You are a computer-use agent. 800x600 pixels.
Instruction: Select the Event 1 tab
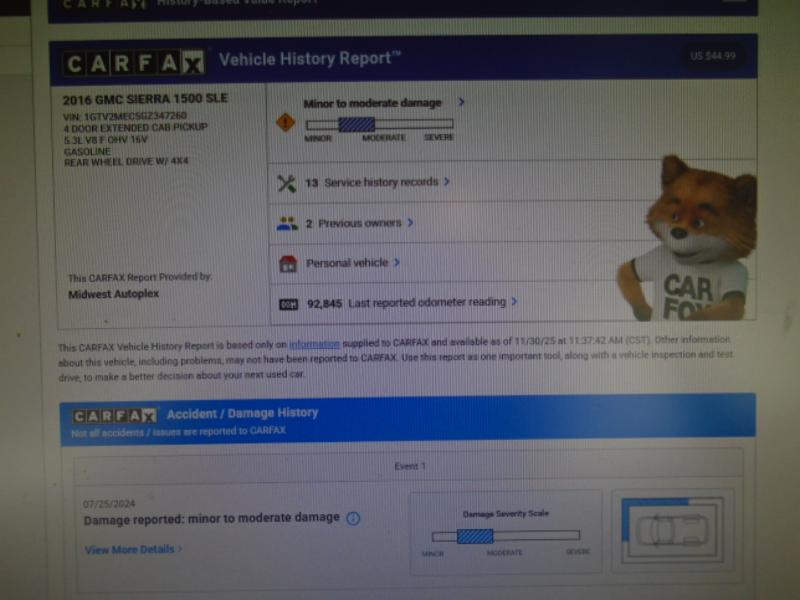coord(409,466)
